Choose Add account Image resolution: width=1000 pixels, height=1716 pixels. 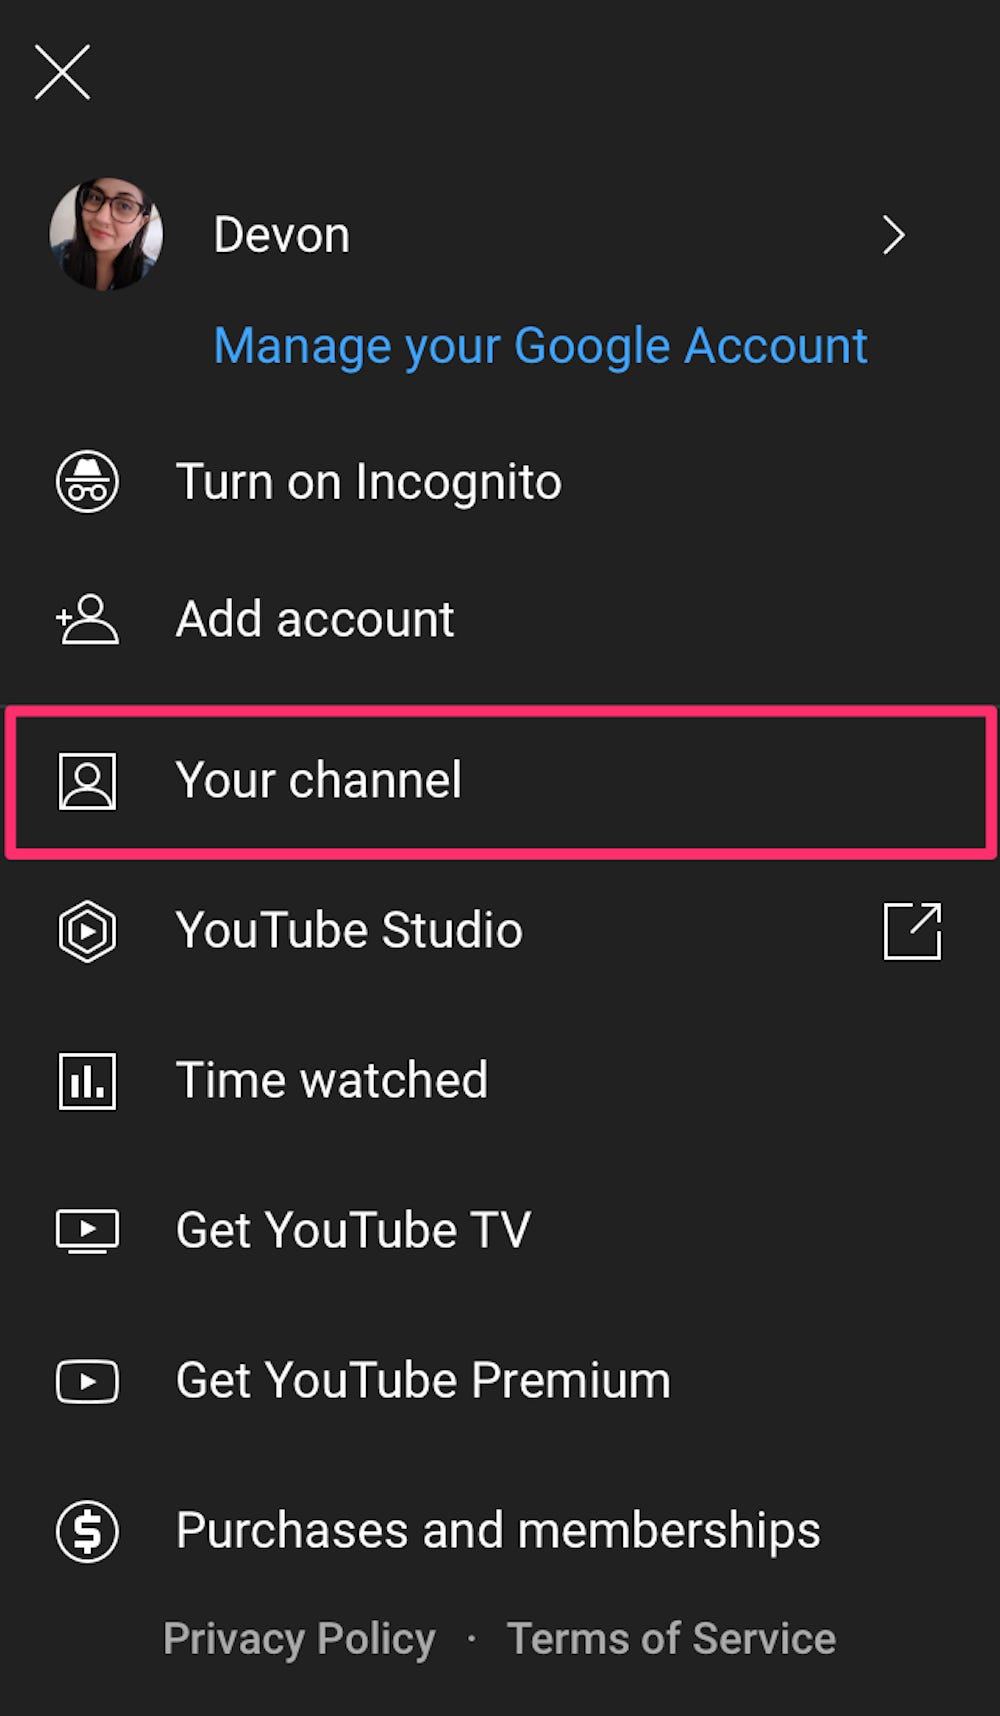click(315, 619)
